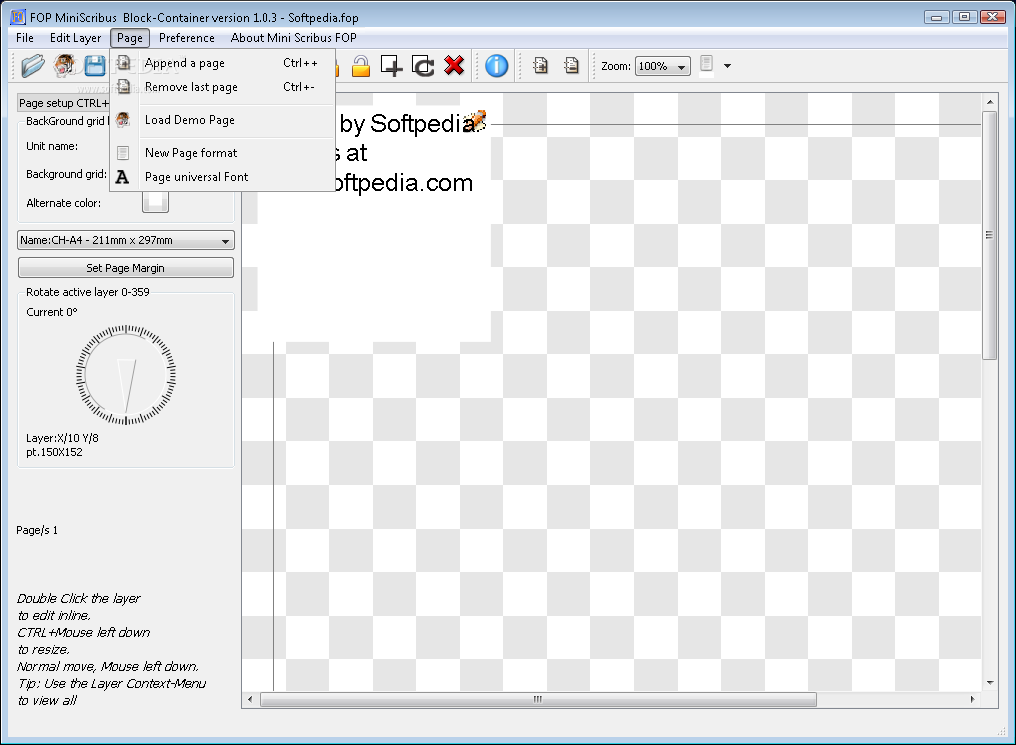1016x745 pixels.
Task: Choose Page universal Font
Action: [x=222, y=177]
